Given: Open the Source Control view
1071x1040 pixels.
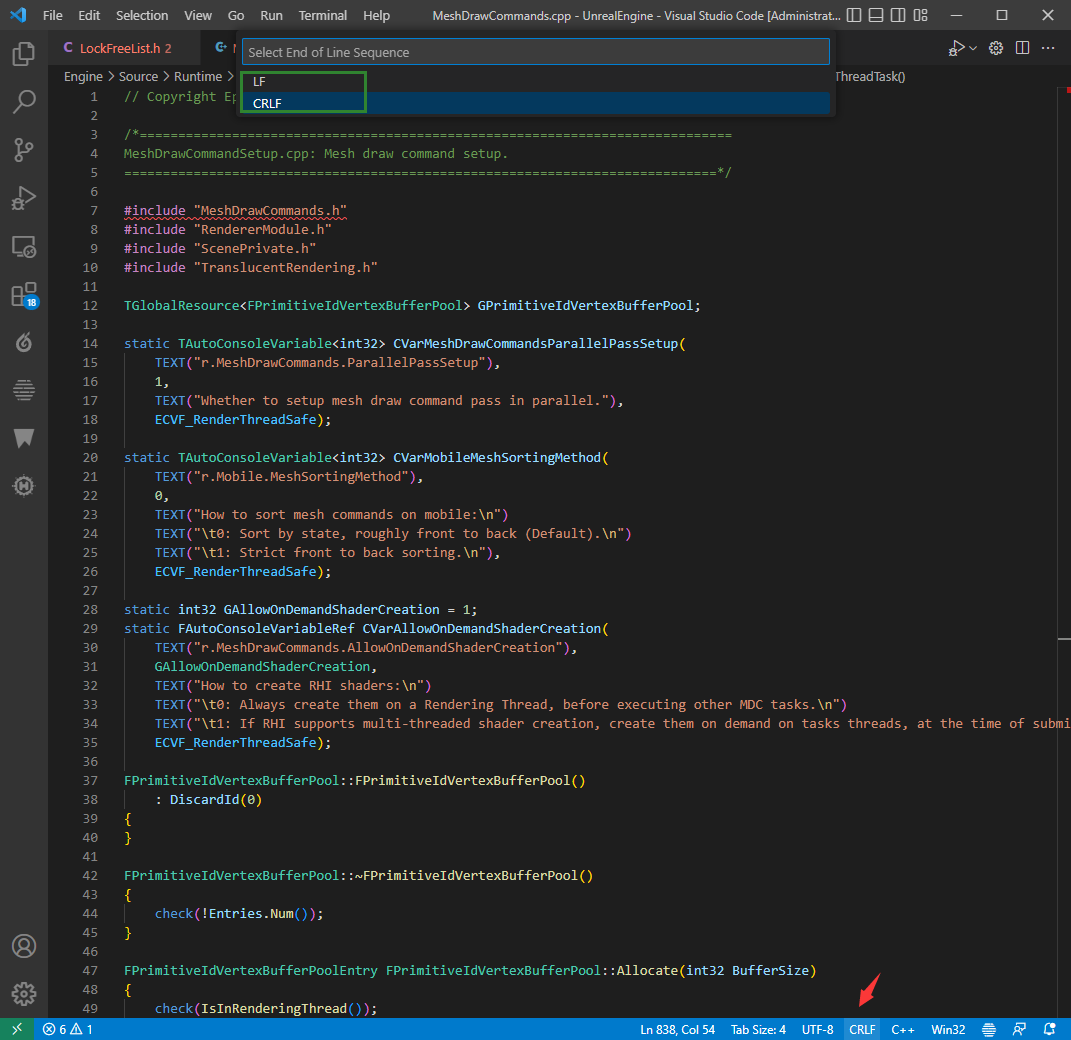Looking at the screenshot, I should pos(24,150).
